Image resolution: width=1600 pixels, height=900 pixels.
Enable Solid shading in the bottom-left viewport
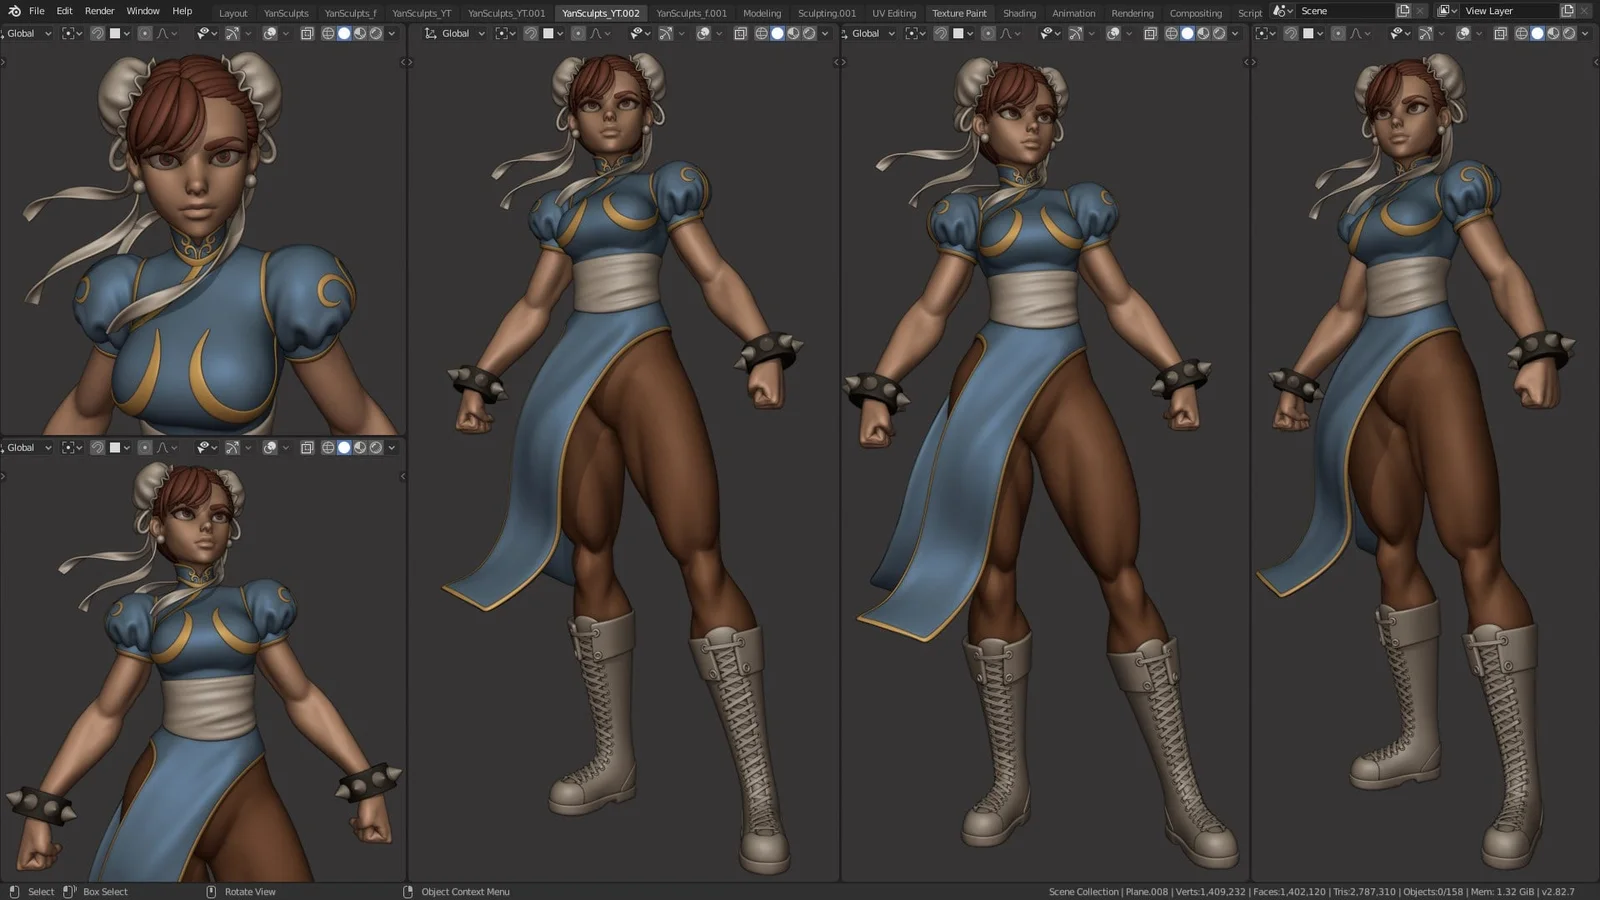[344, 447]
